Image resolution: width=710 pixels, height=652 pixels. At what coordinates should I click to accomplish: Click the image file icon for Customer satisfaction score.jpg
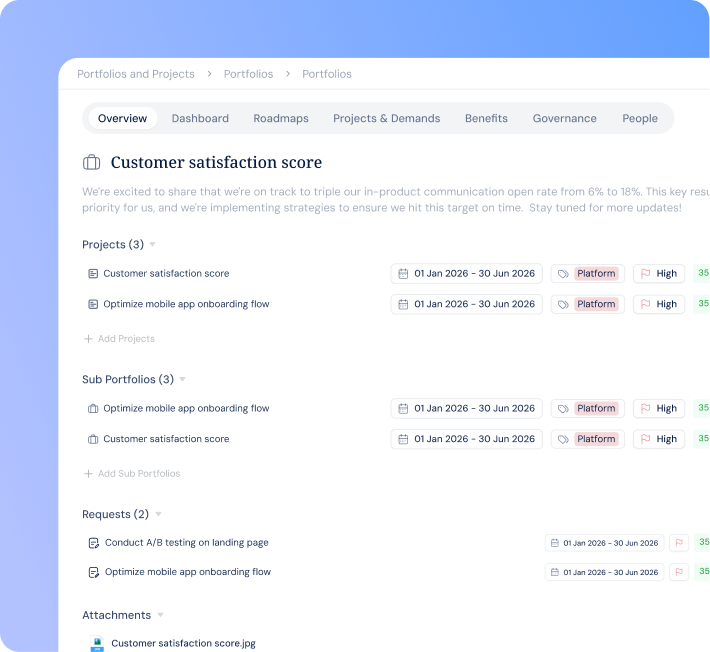pos(97,643)
